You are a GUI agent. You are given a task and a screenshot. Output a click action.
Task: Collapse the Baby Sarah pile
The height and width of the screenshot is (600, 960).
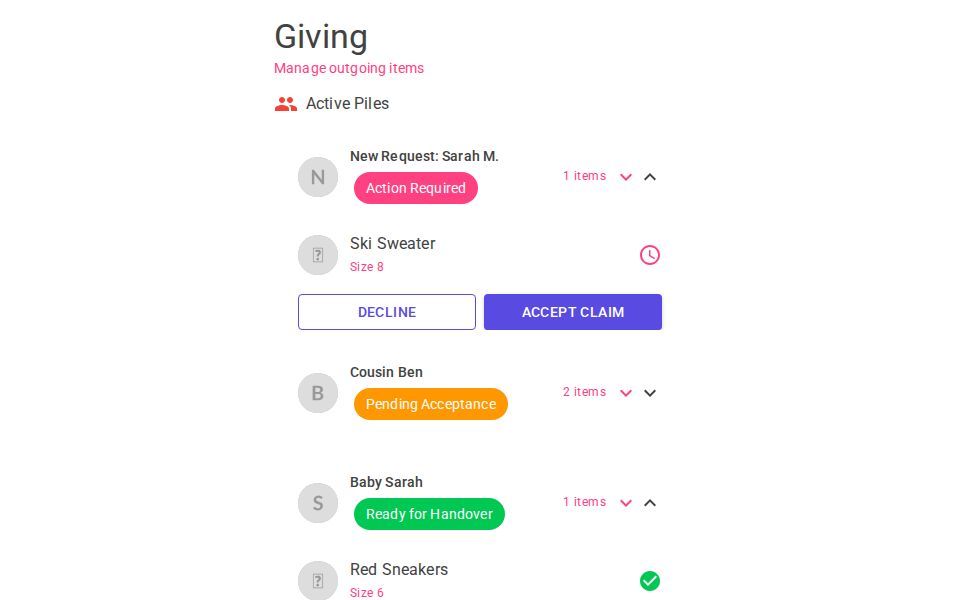(650, 503)
